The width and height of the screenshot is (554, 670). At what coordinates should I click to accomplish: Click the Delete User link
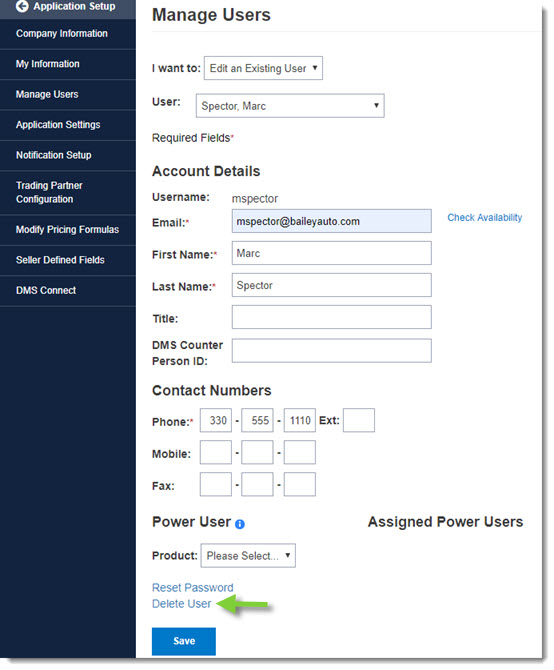(x=182, y=604)
